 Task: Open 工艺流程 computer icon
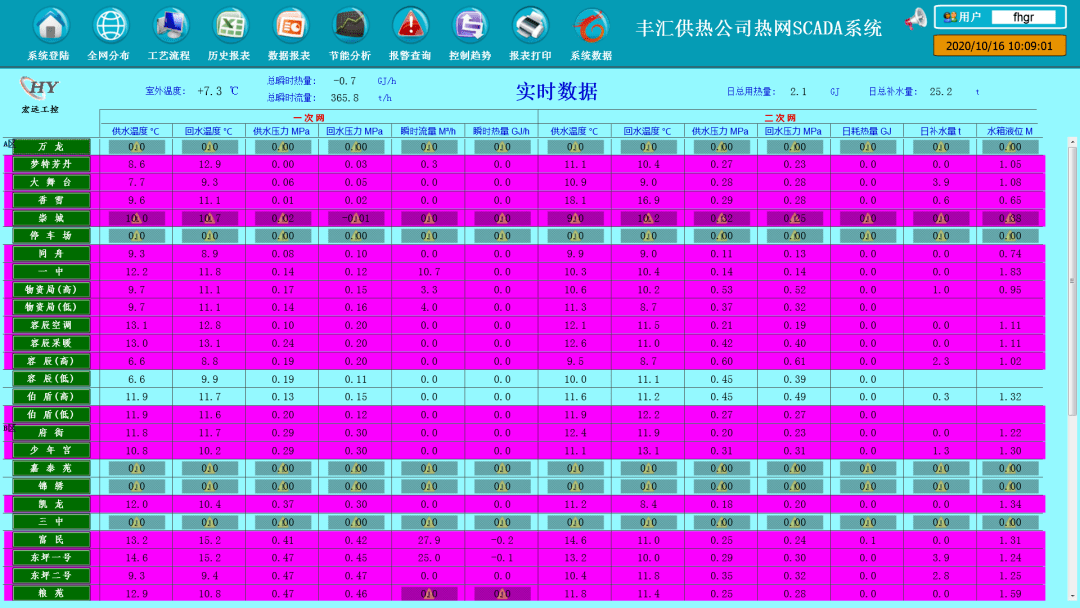pyautogui.click(x=169, y=25)
